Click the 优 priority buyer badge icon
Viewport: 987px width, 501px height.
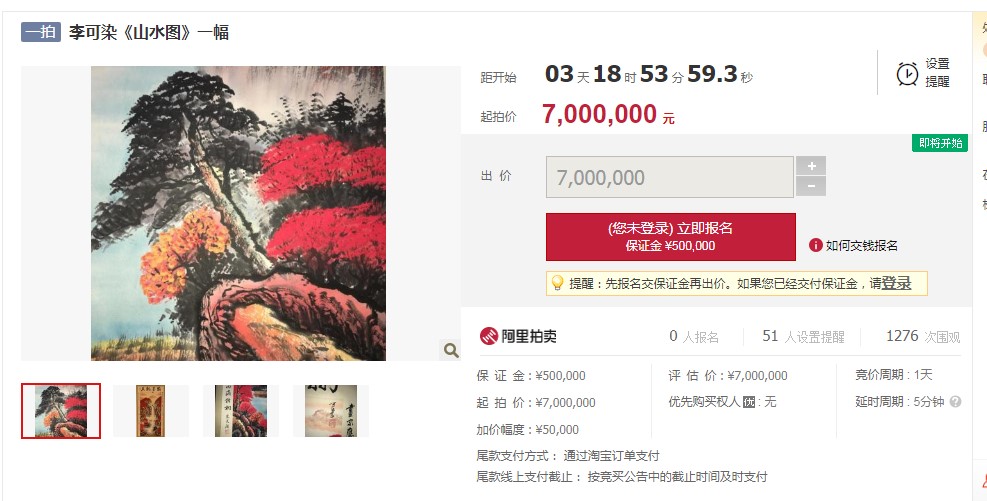(748, 402)
